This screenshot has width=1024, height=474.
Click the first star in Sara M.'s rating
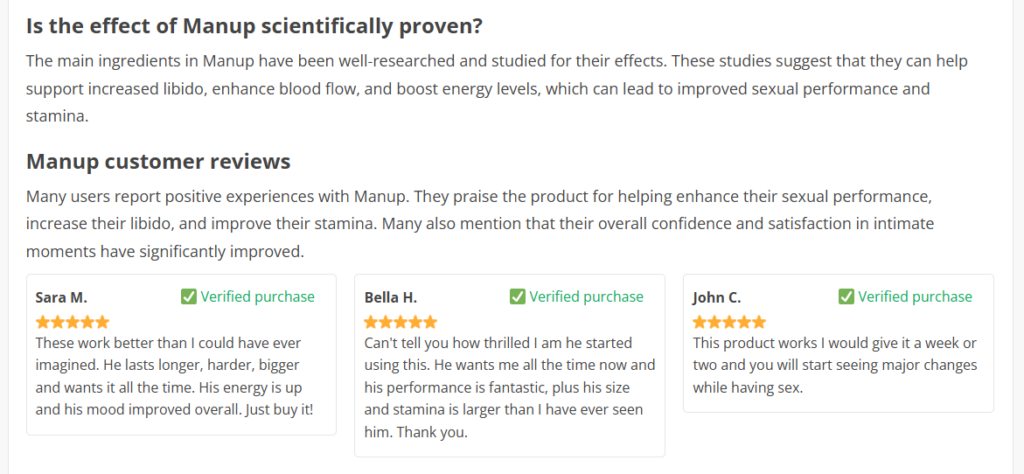coord(43,322)
